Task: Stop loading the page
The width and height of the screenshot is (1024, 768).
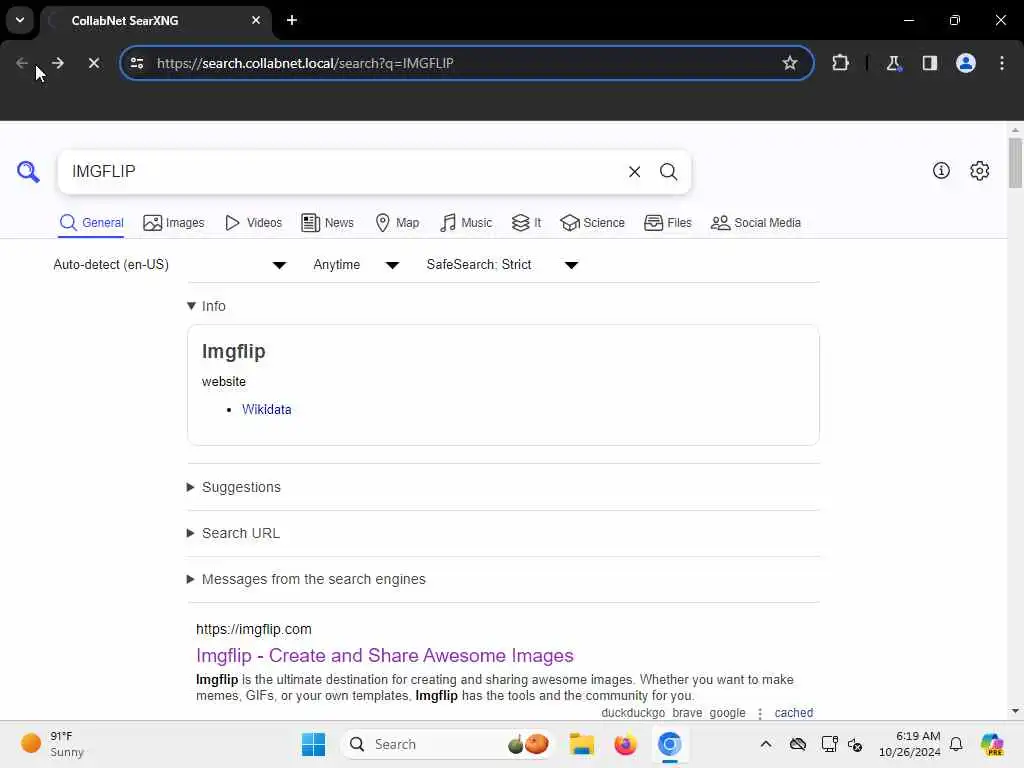Action: click(x=93, y=63)
